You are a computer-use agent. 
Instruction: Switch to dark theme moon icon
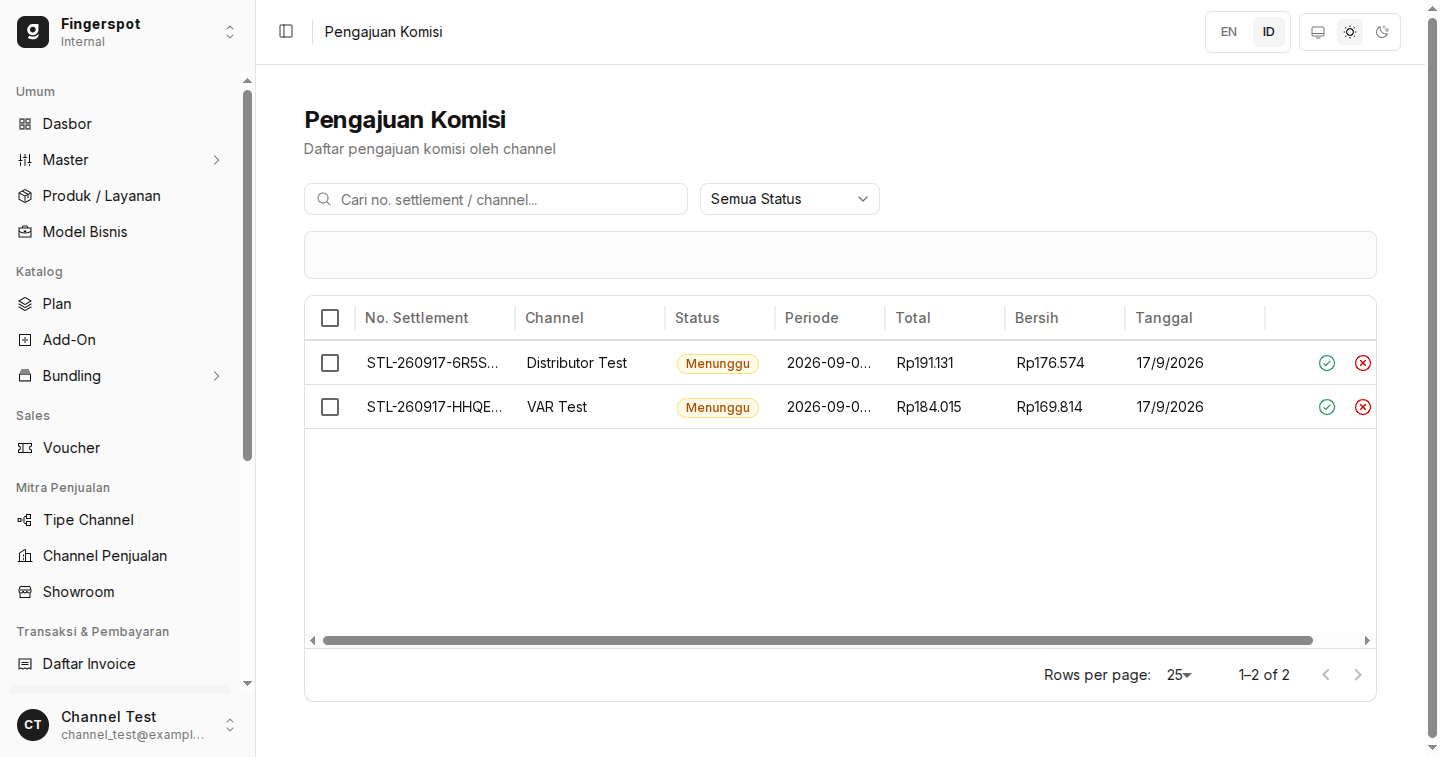(1382, 32)
